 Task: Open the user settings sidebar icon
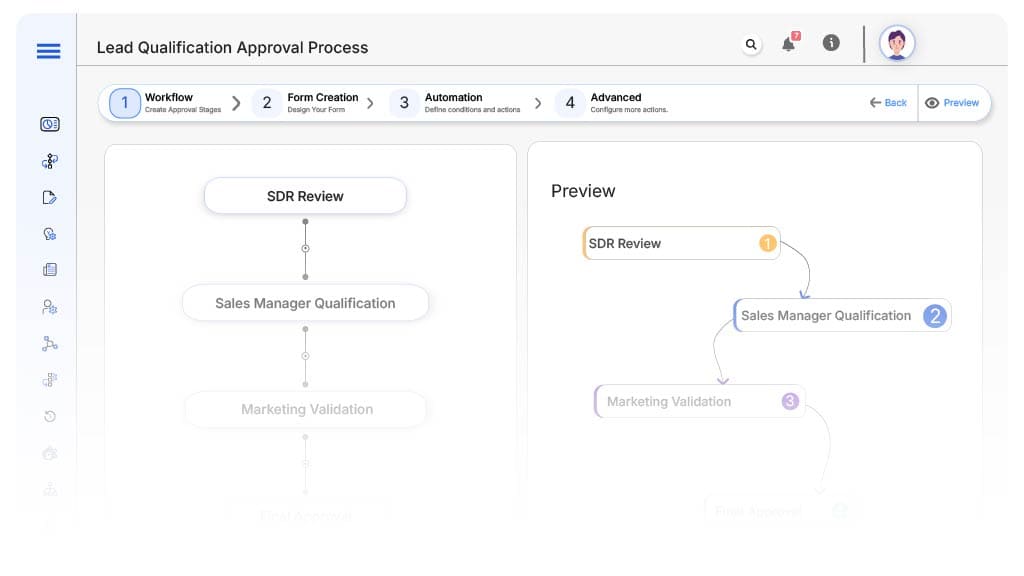click(49, 307)
